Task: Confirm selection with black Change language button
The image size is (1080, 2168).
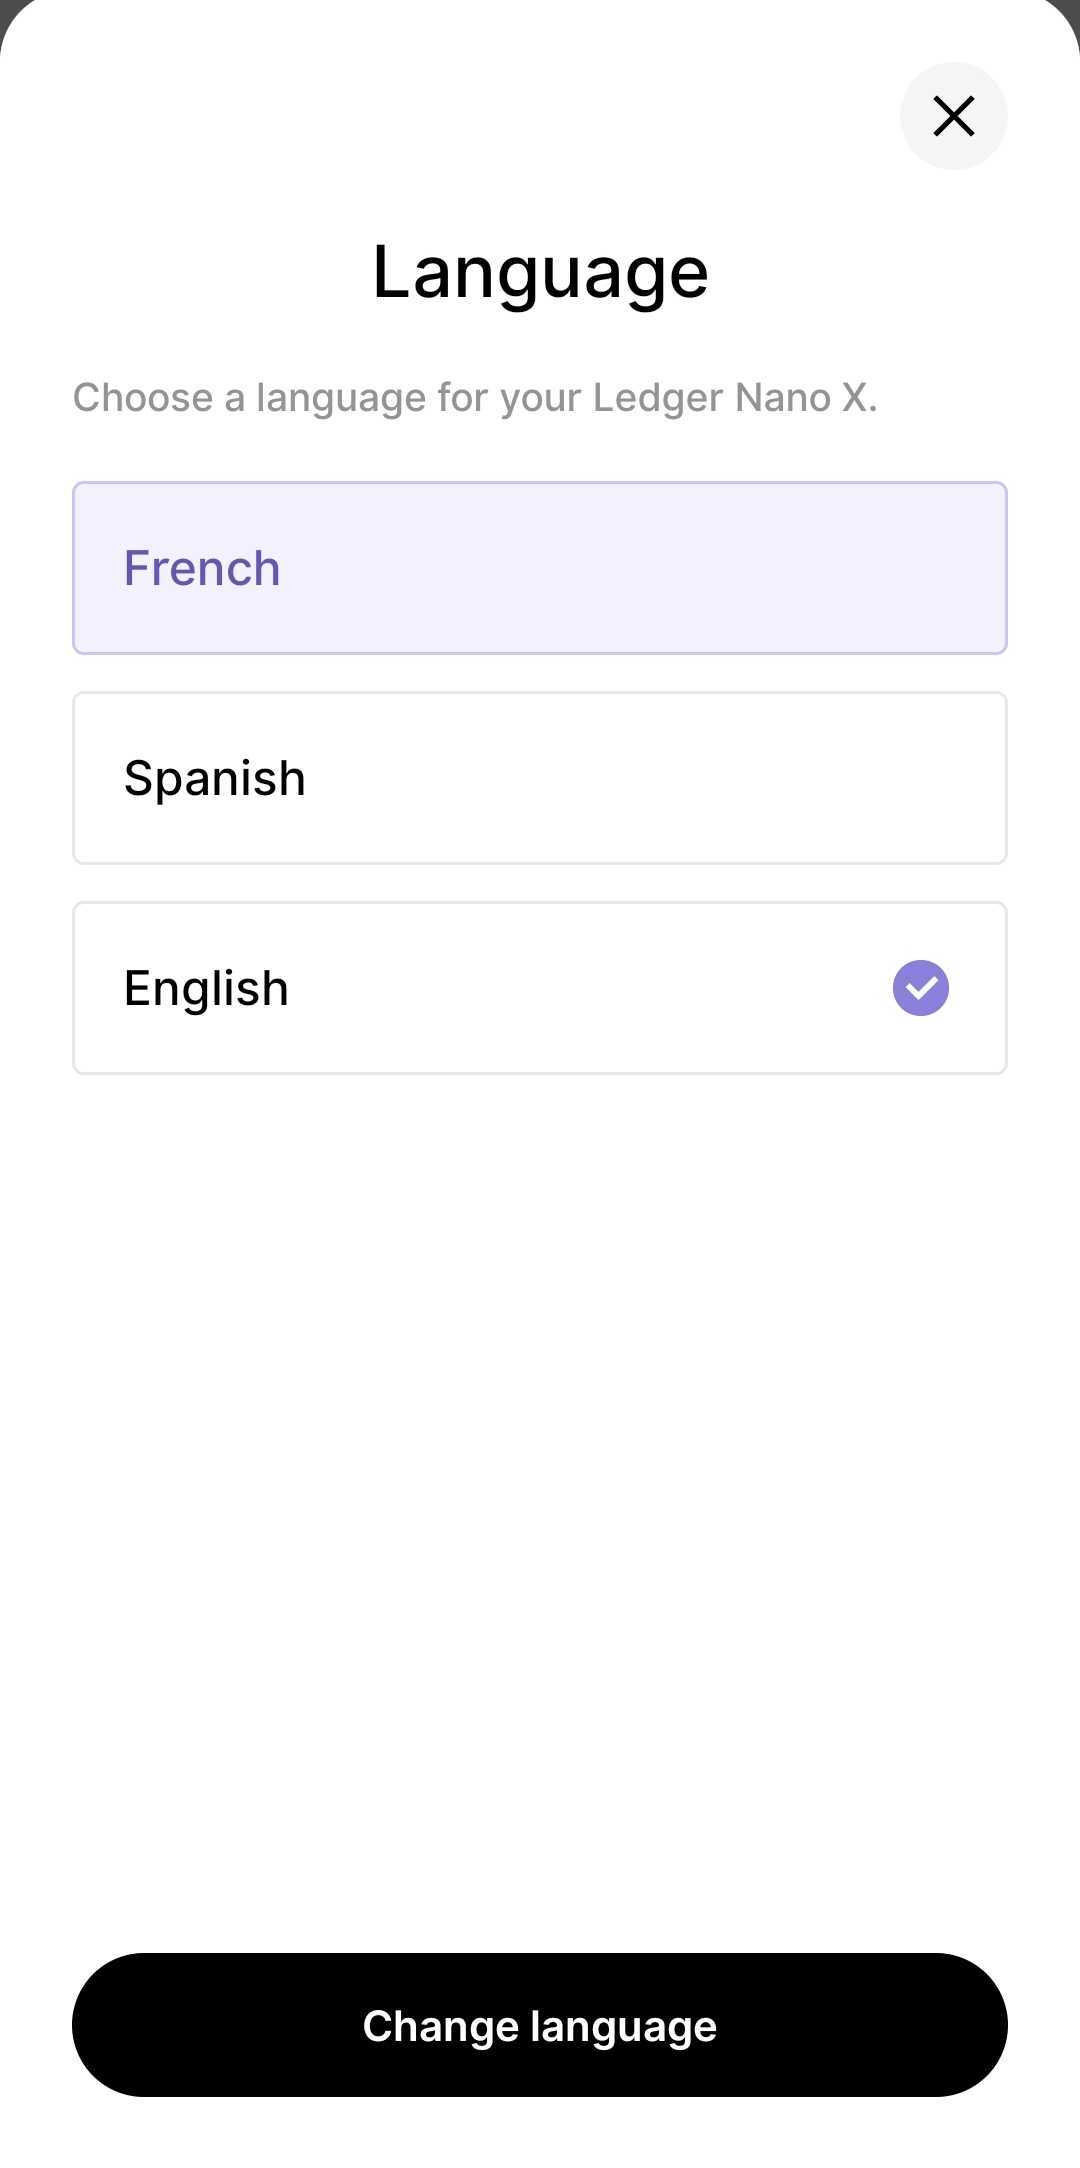Action: 539,2025
